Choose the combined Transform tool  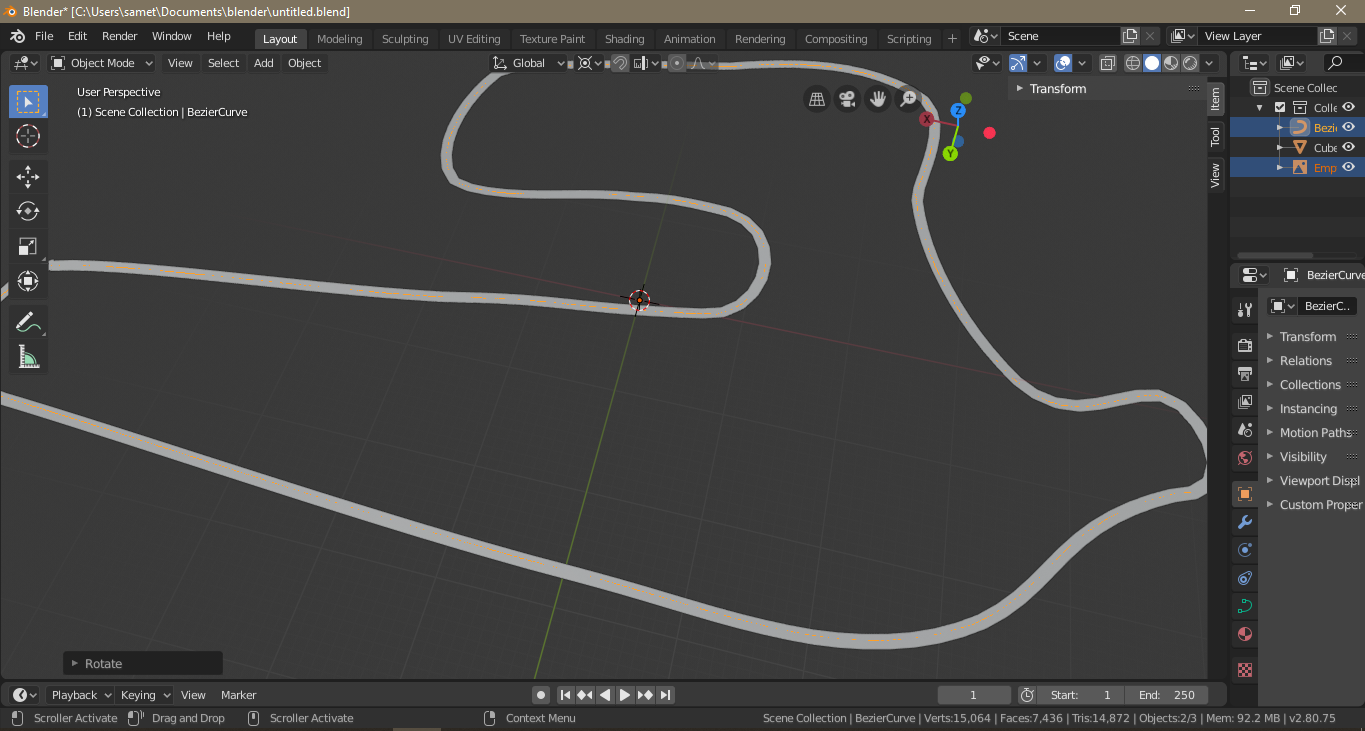[28, 281]
